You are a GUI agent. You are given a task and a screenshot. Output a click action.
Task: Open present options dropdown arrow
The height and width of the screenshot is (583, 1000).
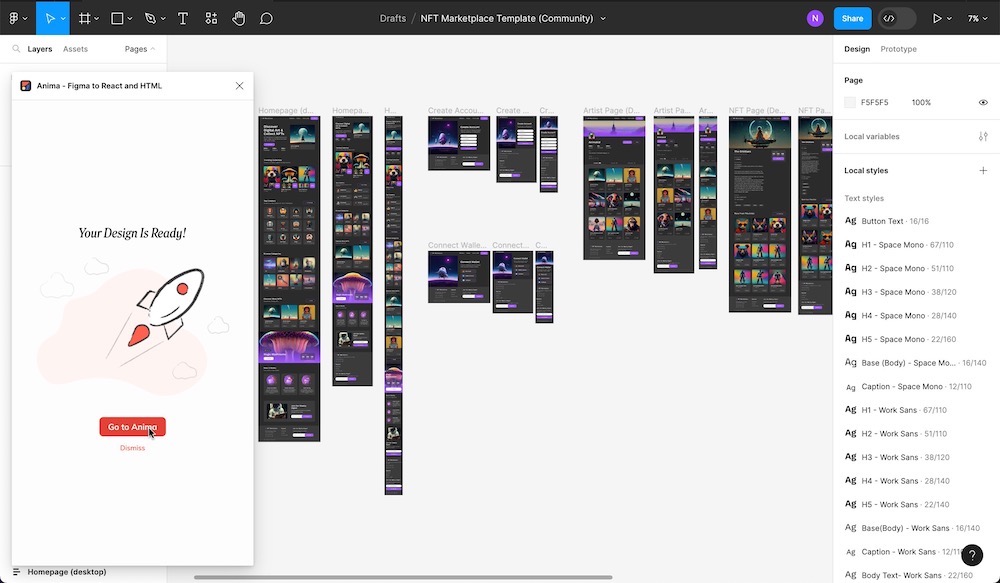[x=949, y=18]
